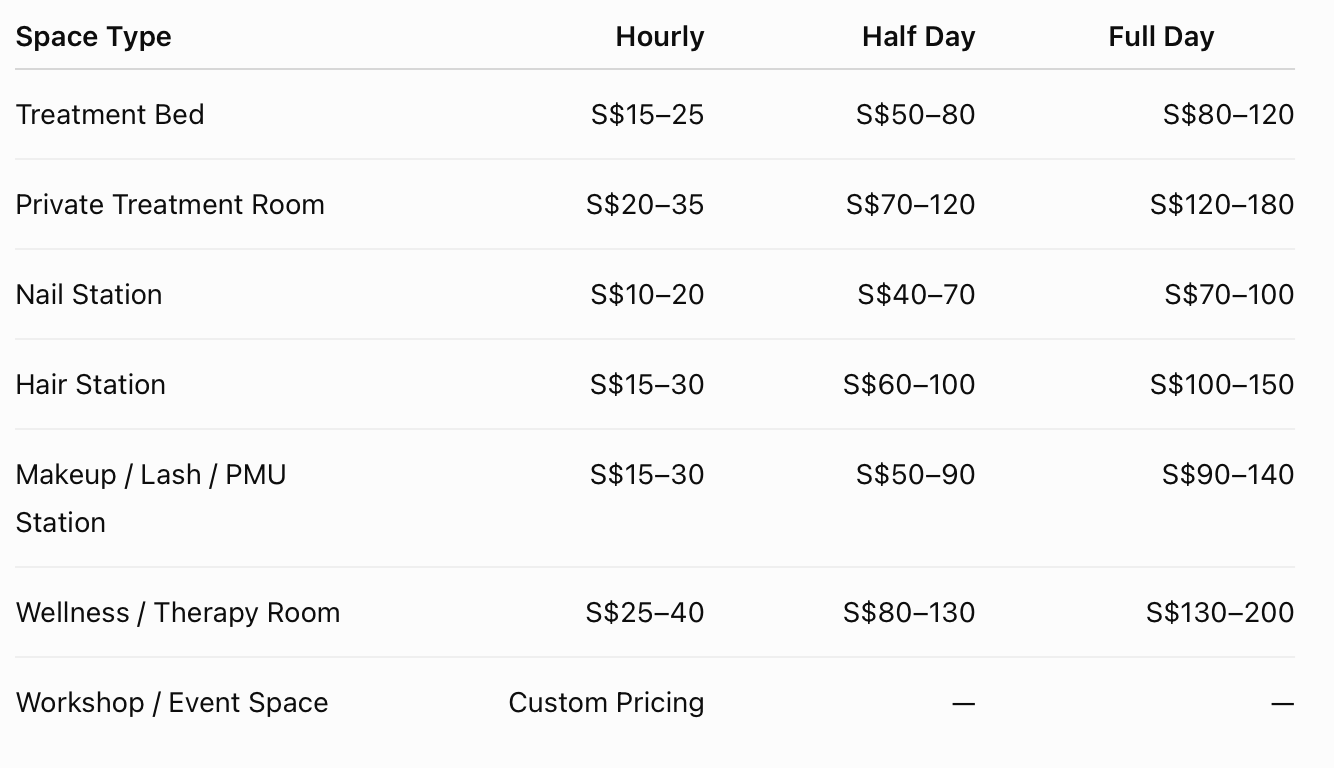Select the Private Treatment Room row label
The width and height of the screenshot is (1334, 768).
[x=170, y=204]
